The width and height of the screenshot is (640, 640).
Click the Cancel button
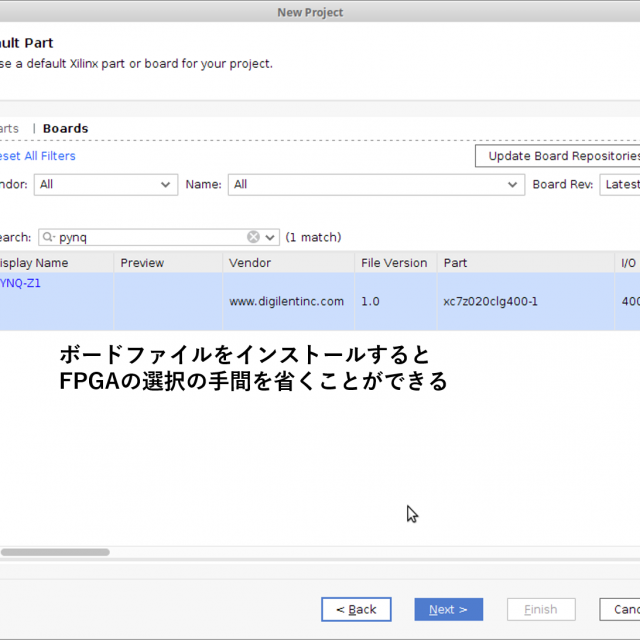(620, 609)
